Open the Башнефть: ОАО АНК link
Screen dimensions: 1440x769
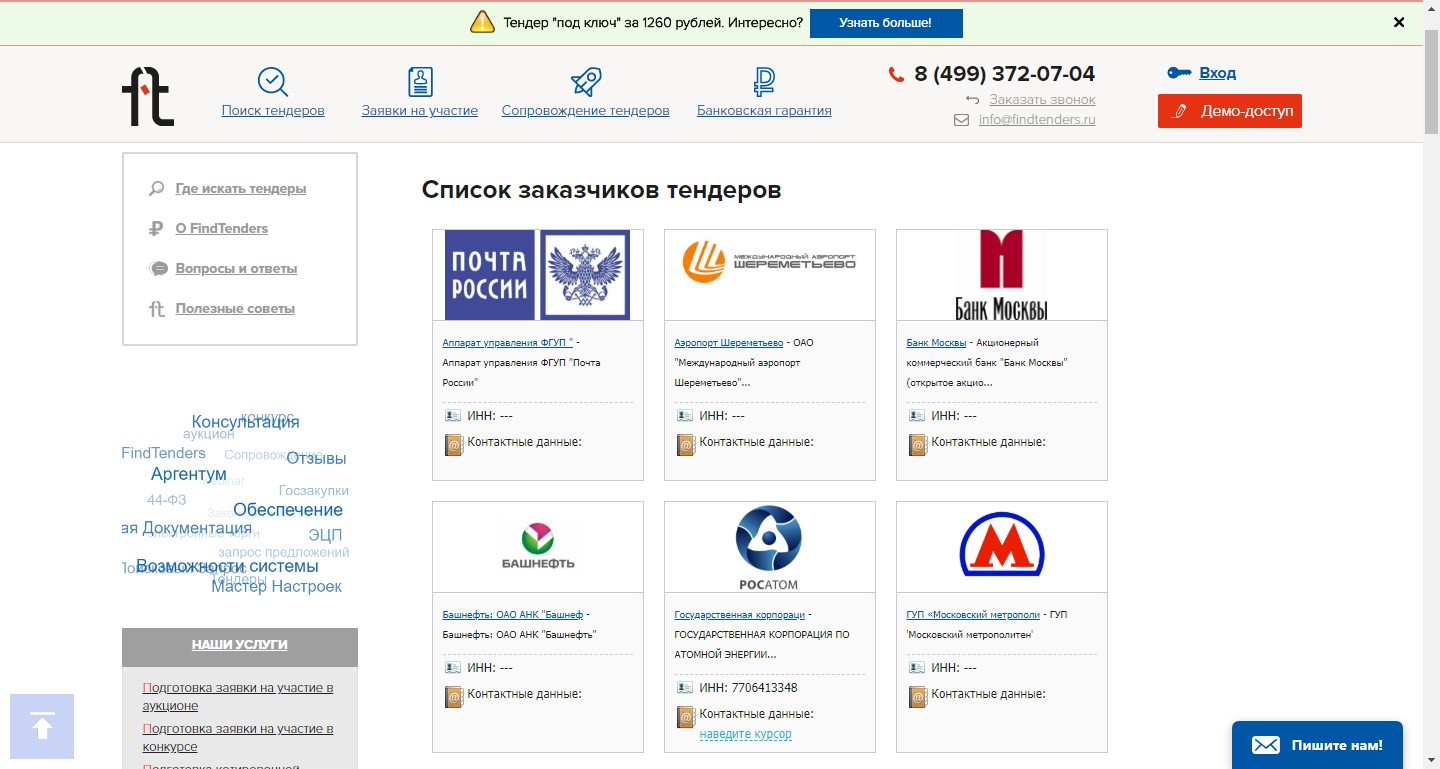[x=513, y=615]
